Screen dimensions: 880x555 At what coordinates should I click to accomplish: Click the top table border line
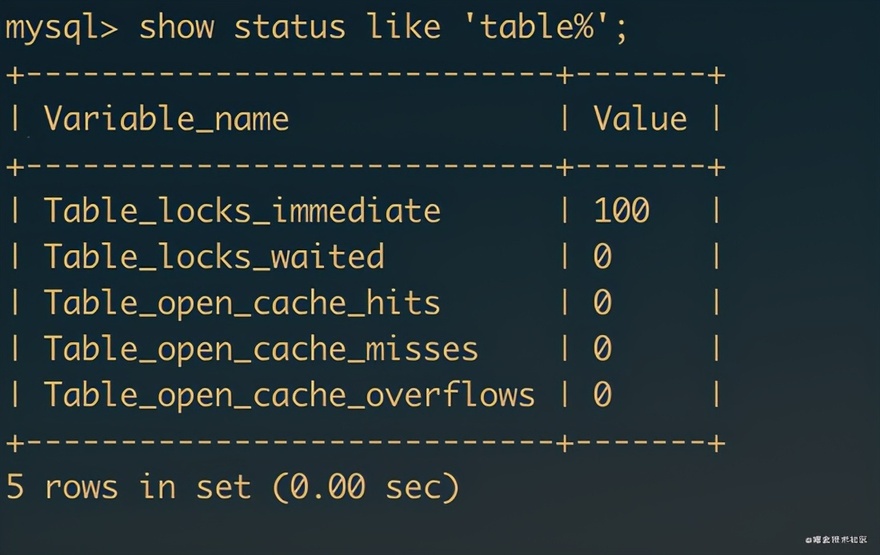tap(366, 75)
